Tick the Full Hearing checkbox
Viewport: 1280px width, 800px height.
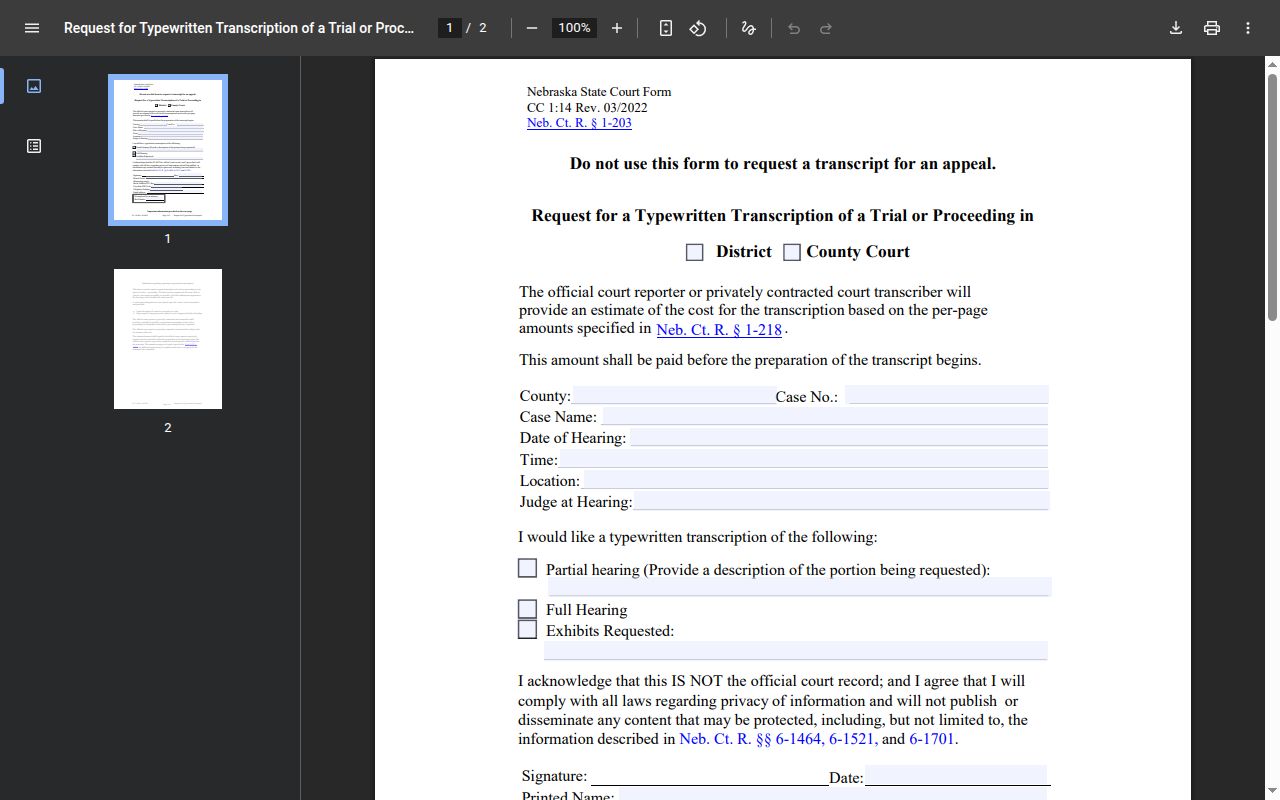tap(528, 609)
